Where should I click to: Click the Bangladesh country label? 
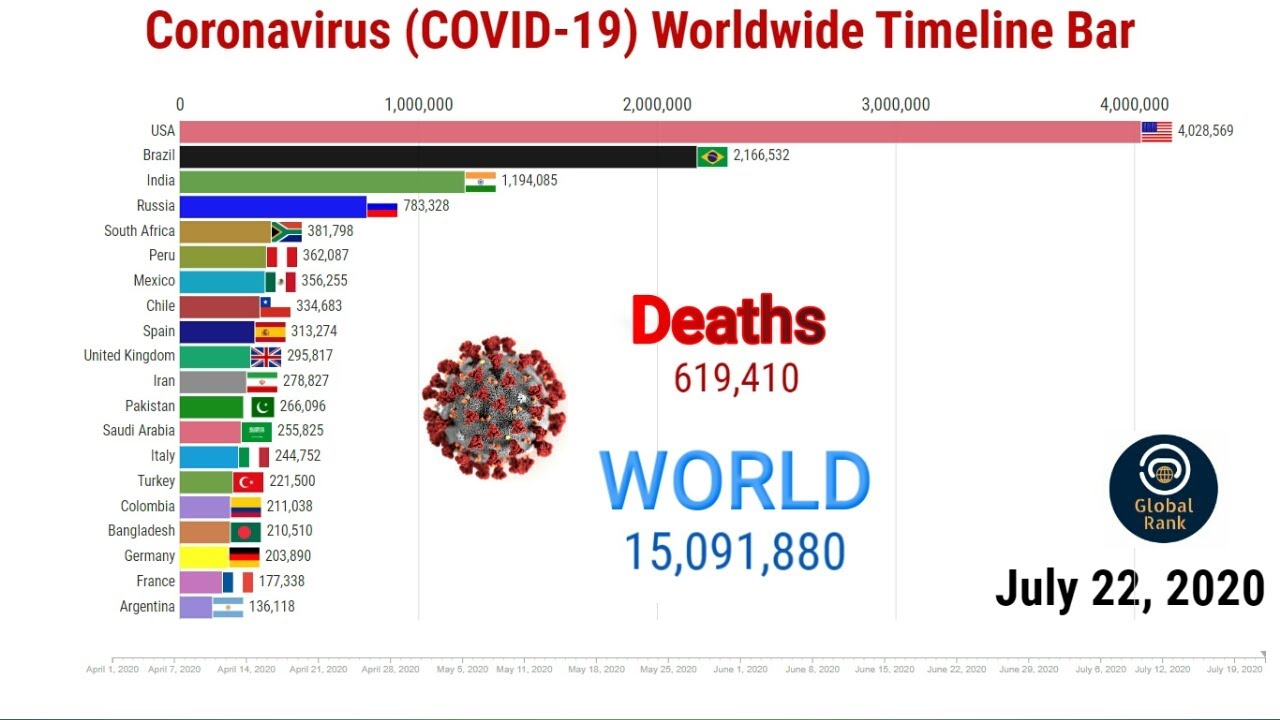[x=141, y=531]
